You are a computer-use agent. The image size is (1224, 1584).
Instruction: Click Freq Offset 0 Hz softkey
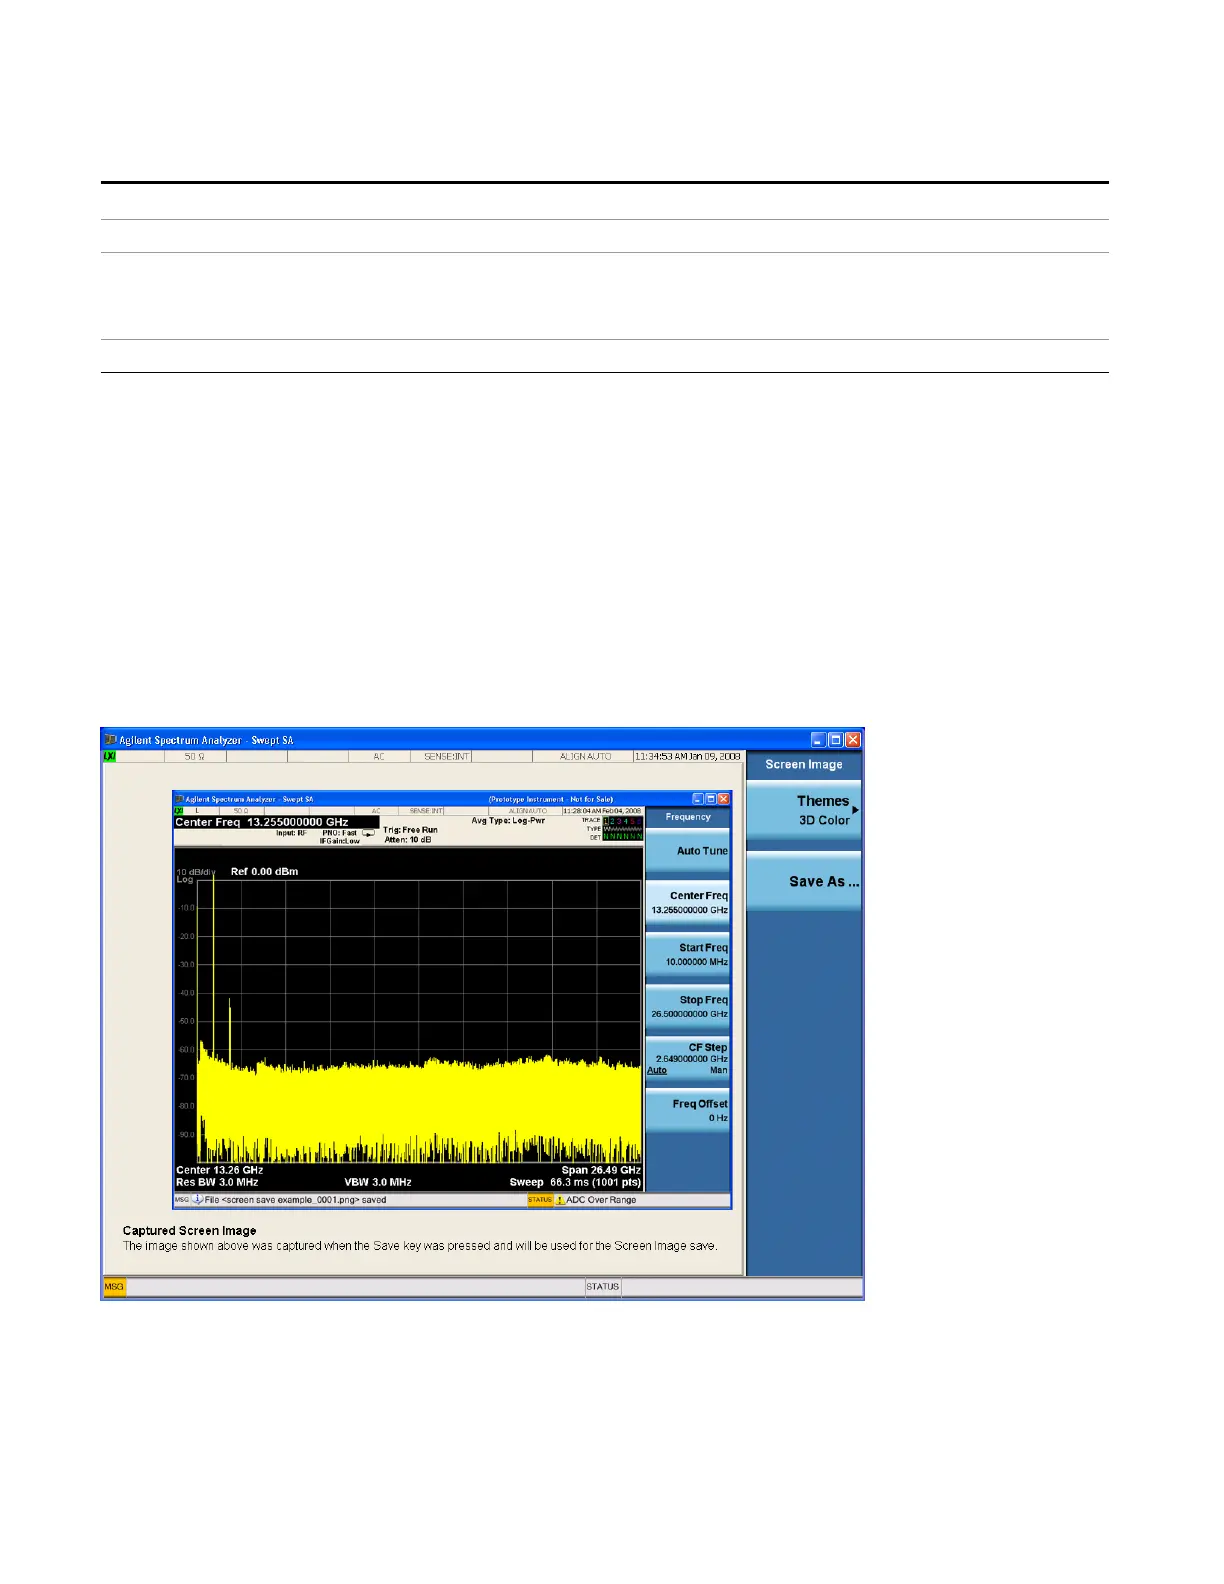click(x=688, y=1110)
